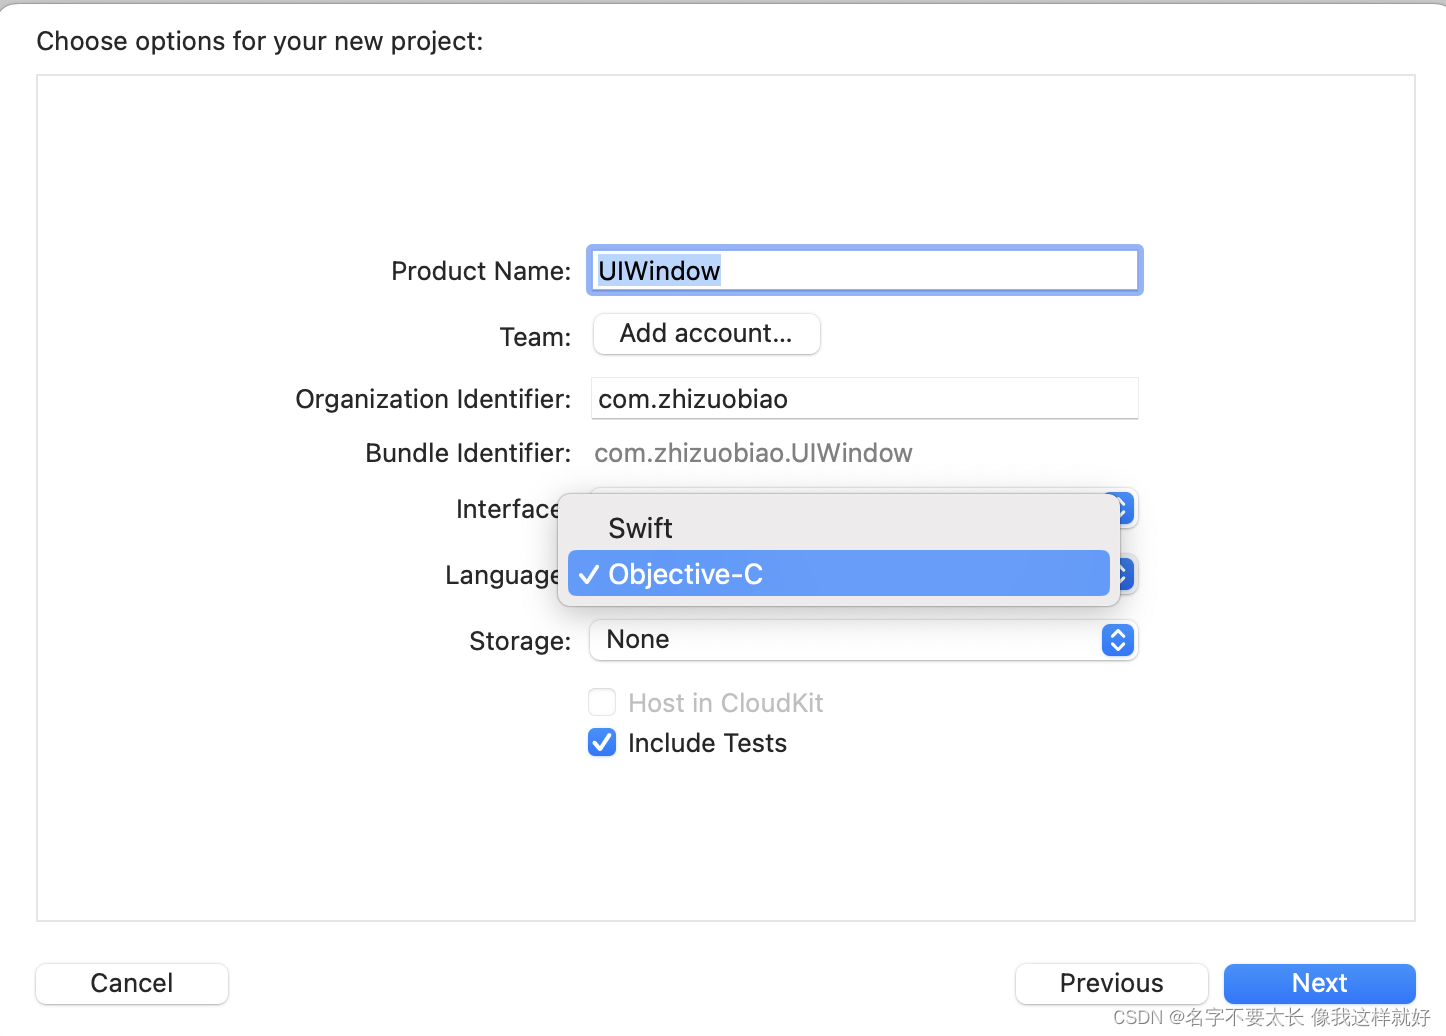The height and width of the screenshot is (1036, 1446).
Task: Click the Team label
Action: (x=535, y=337)
